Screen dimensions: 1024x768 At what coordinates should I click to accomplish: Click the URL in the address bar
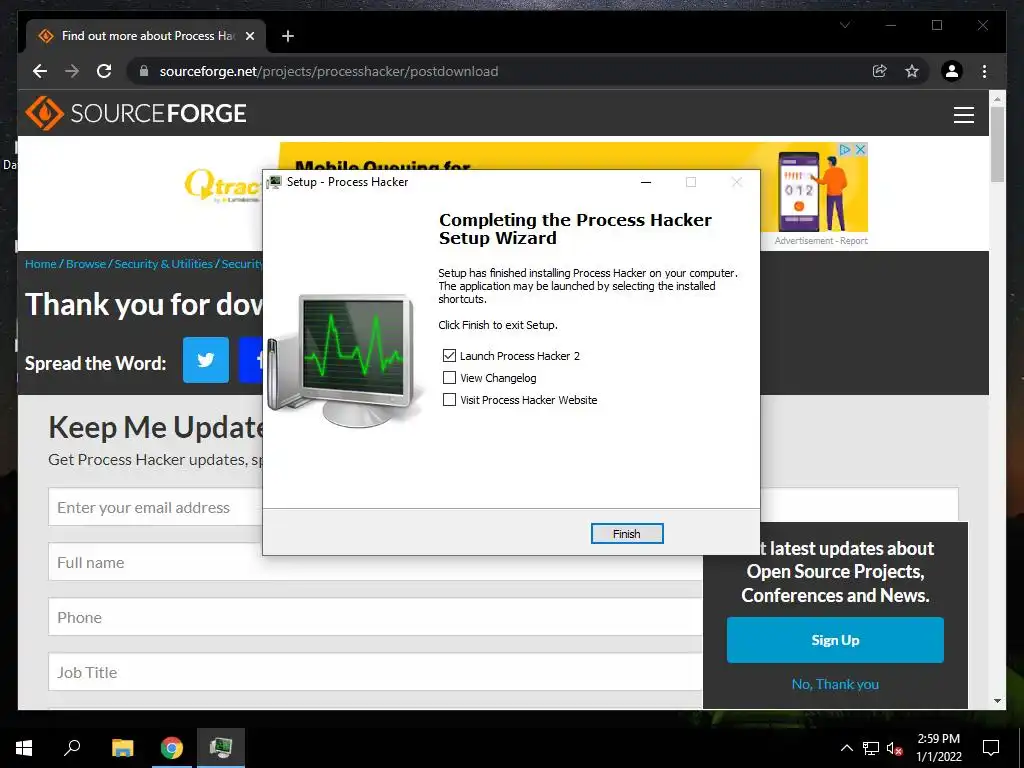click(x=328, y=71)
